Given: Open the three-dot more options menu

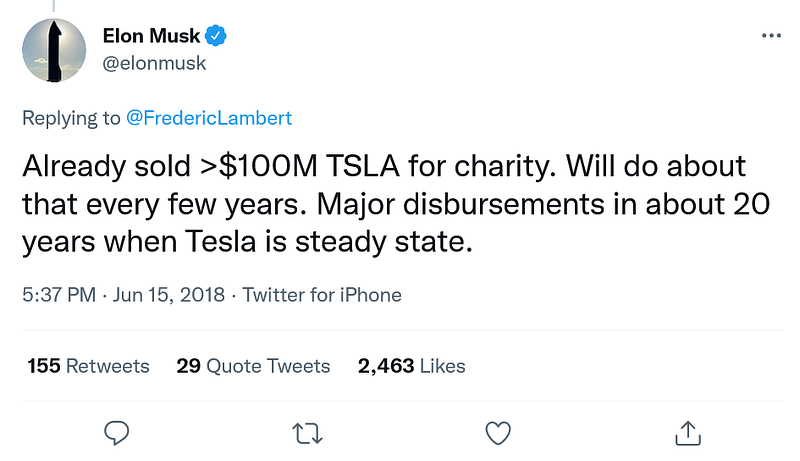Looking at the screenshot, I should click(x=771, y=36).
